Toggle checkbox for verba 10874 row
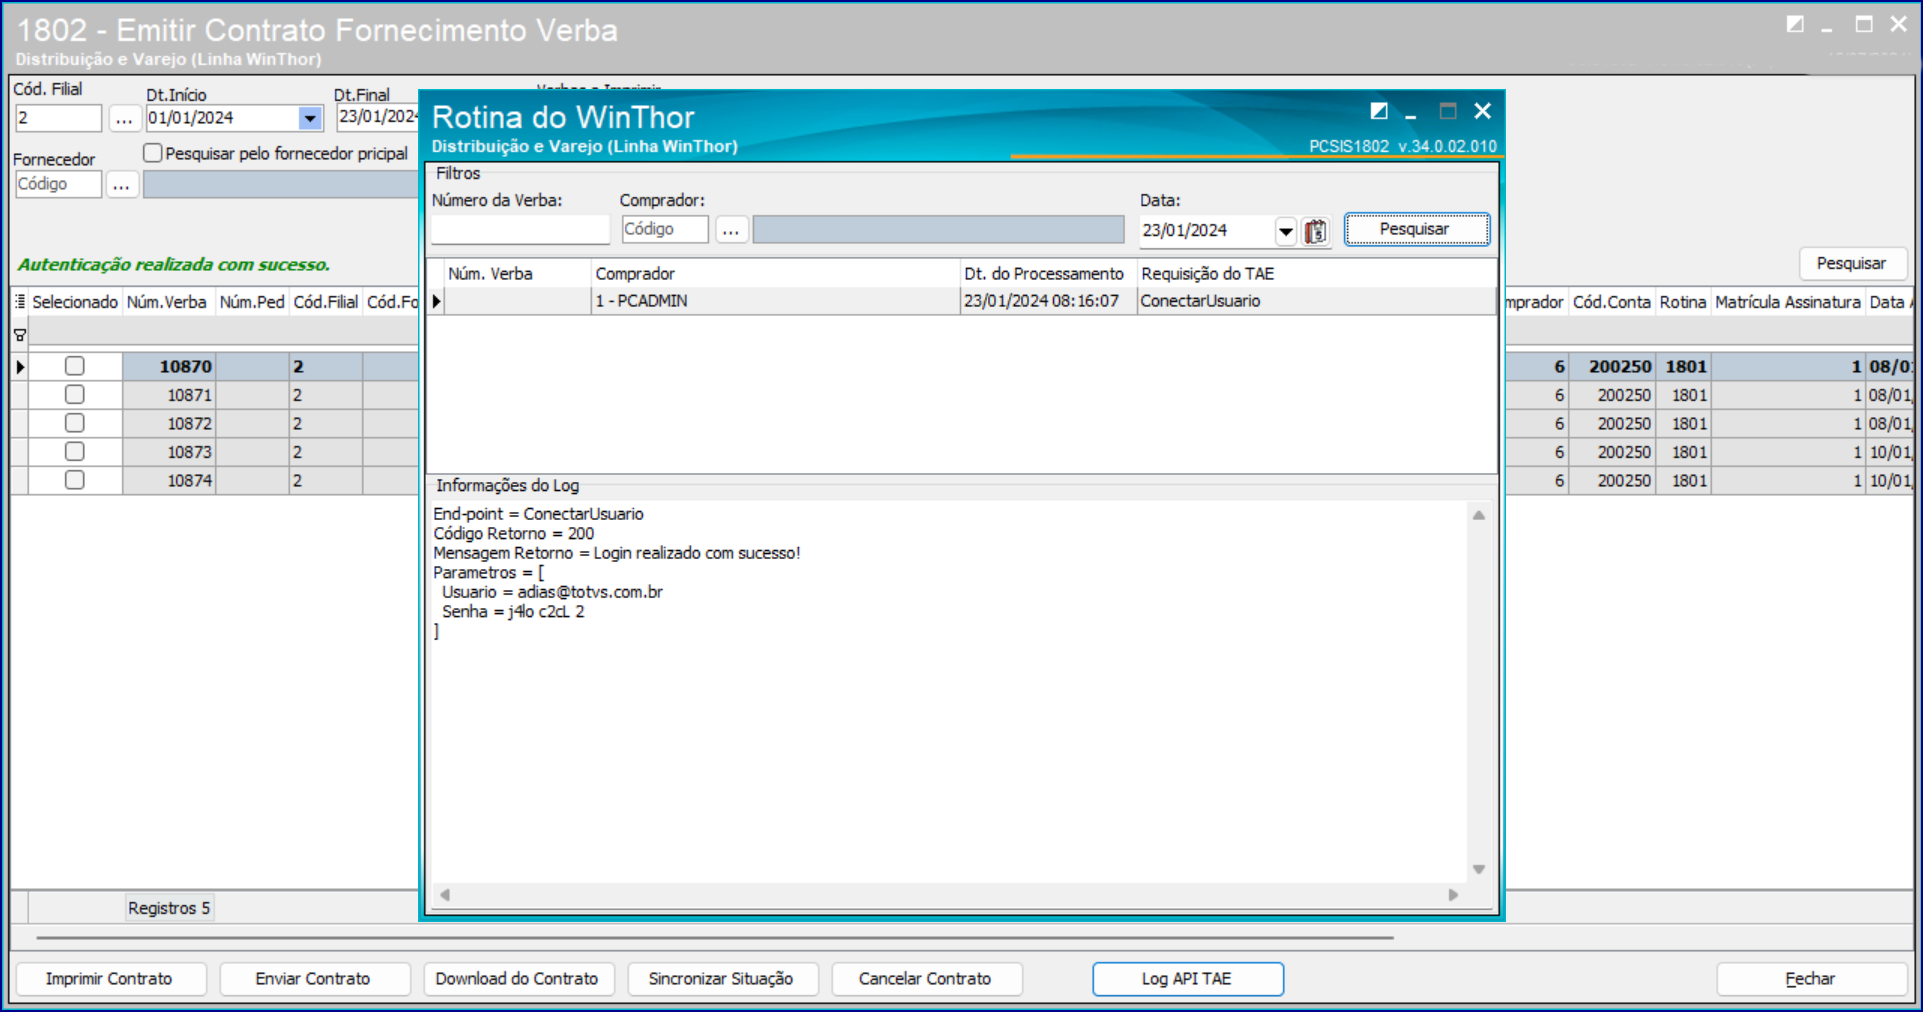This screenshot has height=1012, width=1923. pyautogui.click(x=75, y=480)
